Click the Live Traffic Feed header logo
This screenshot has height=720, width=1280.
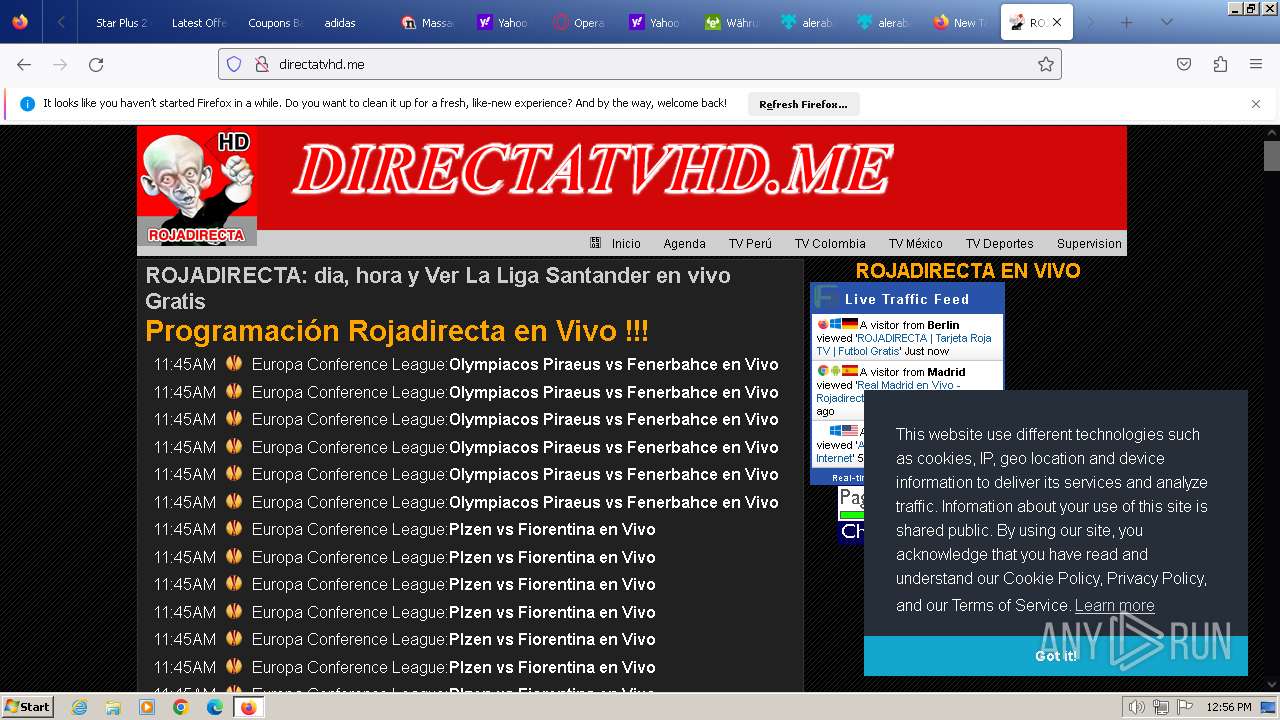pos(825,298)
